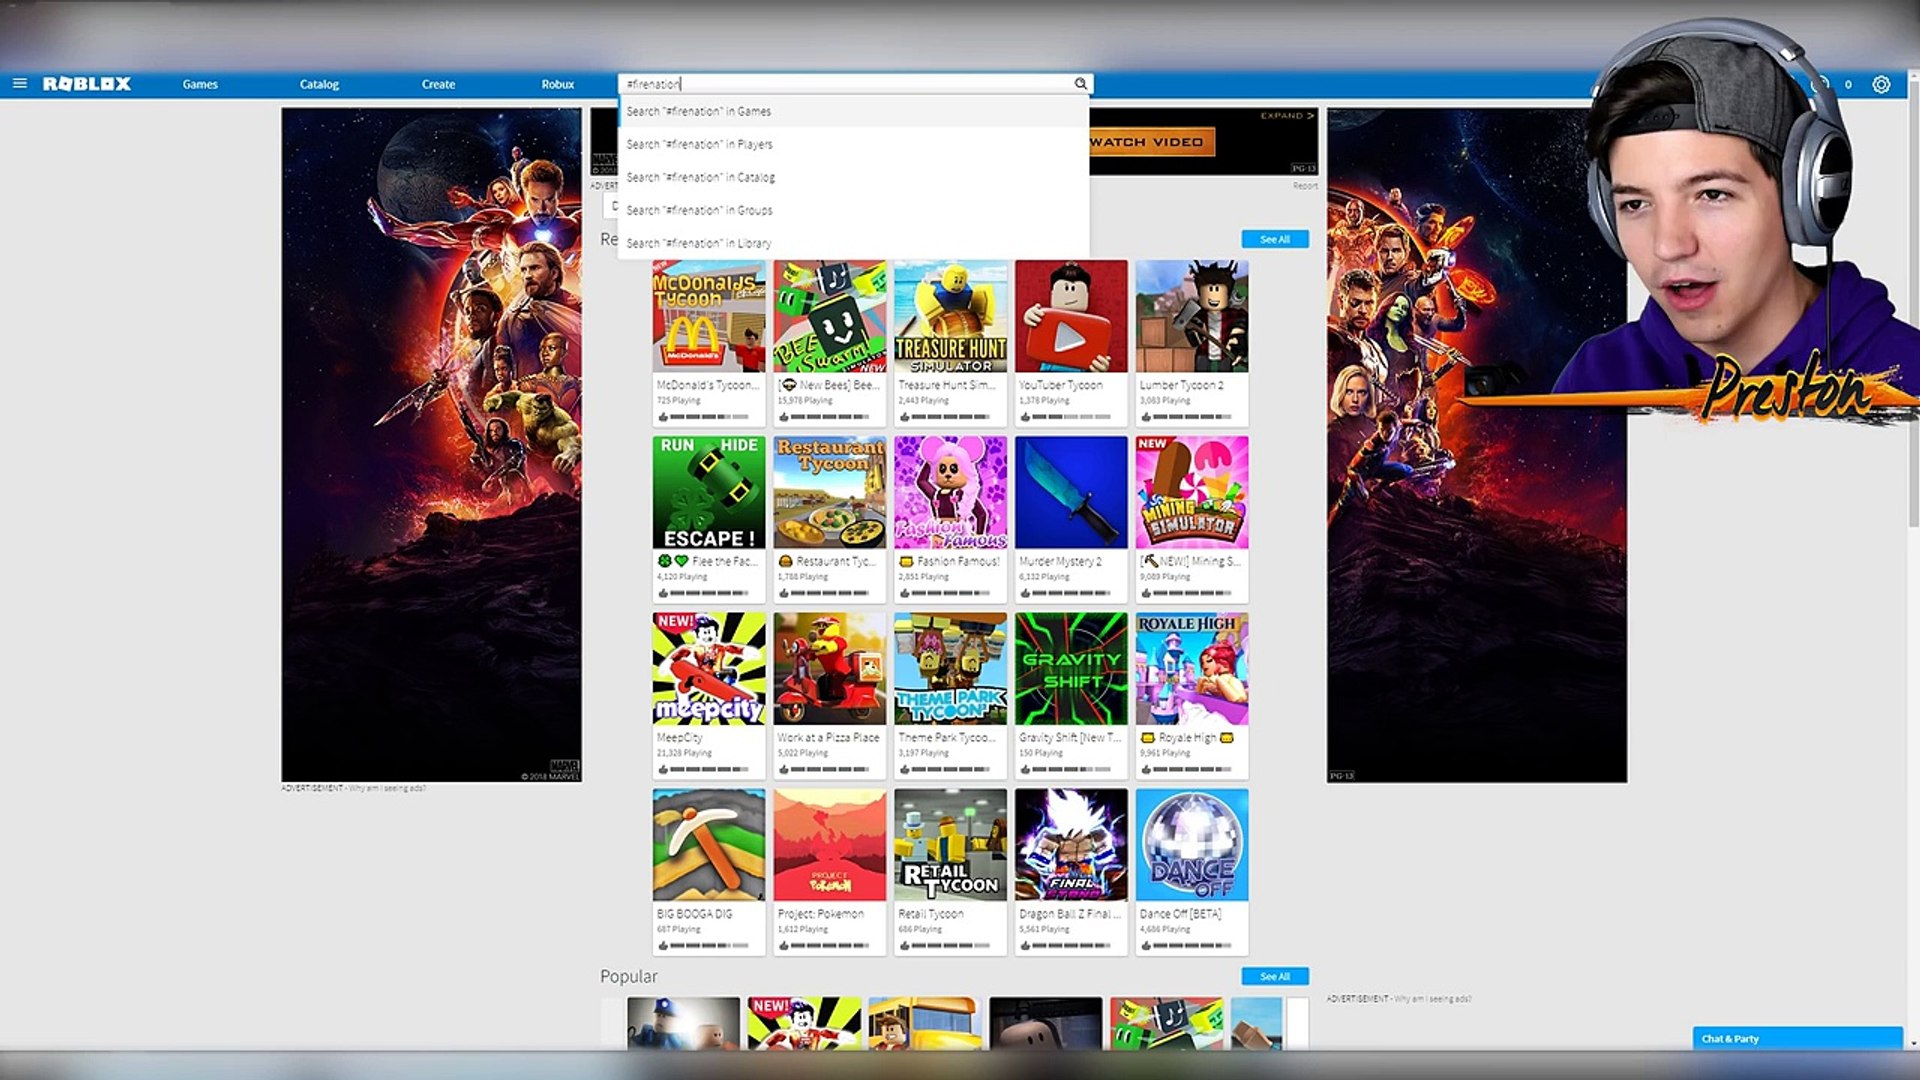Open Lumber Tycoon 2 thumbnail
Screen dimensions: 1920x1080
(1192, 316)
